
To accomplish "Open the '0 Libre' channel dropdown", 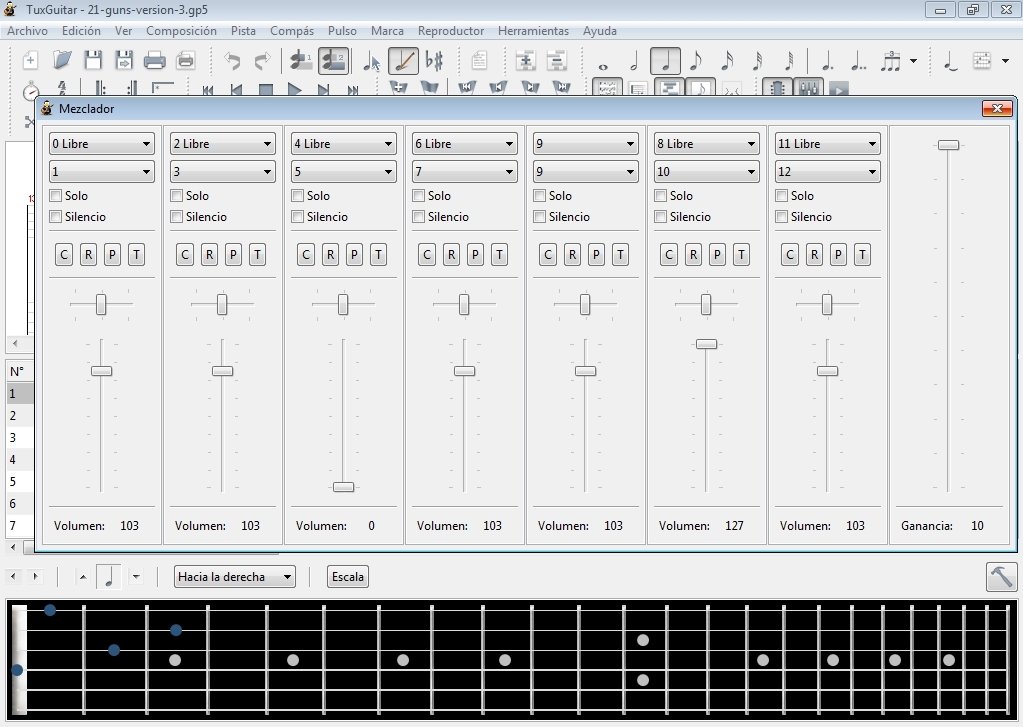I will click(x=102, y=144).
